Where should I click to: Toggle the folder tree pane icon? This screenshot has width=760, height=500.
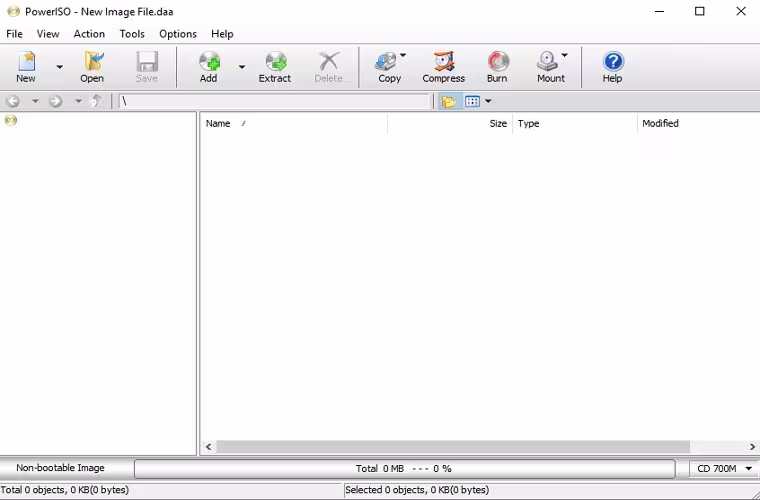tap(449, 101)
